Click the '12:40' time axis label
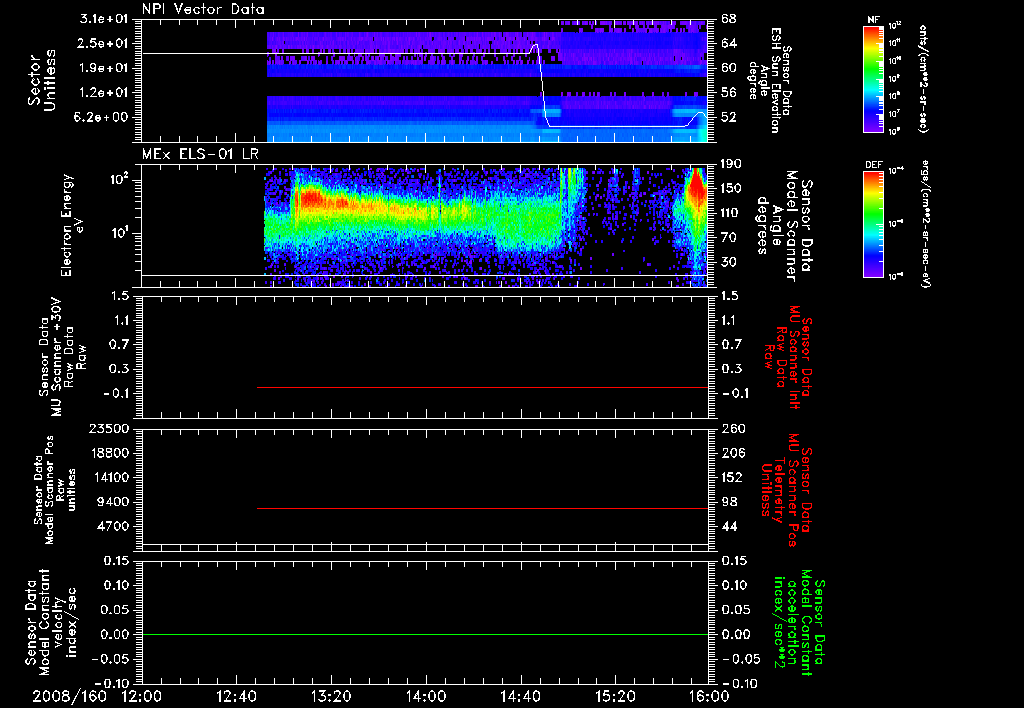This screenshot has width=1024, height=708. pos(236,696)
